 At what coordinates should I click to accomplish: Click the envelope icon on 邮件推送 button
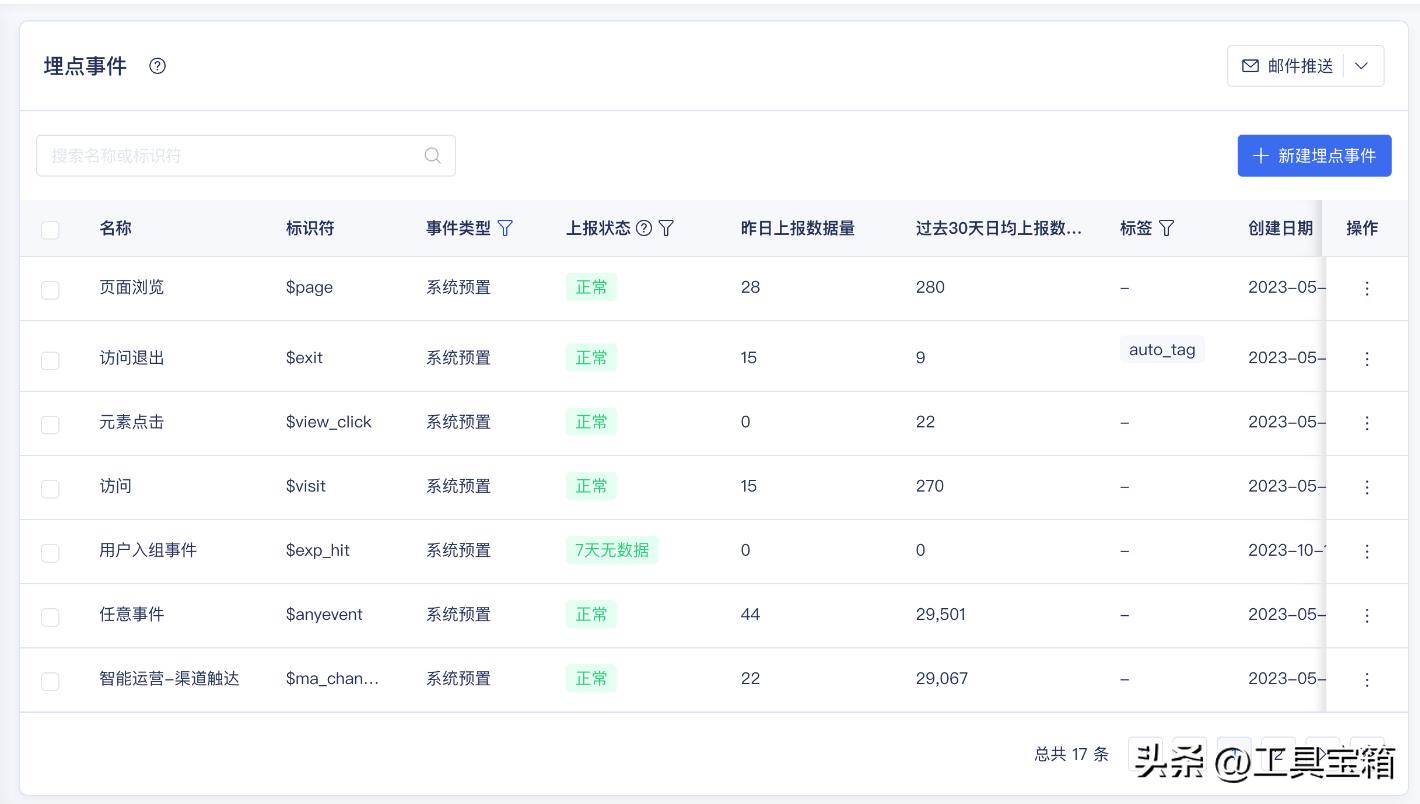pos(1250,66)
